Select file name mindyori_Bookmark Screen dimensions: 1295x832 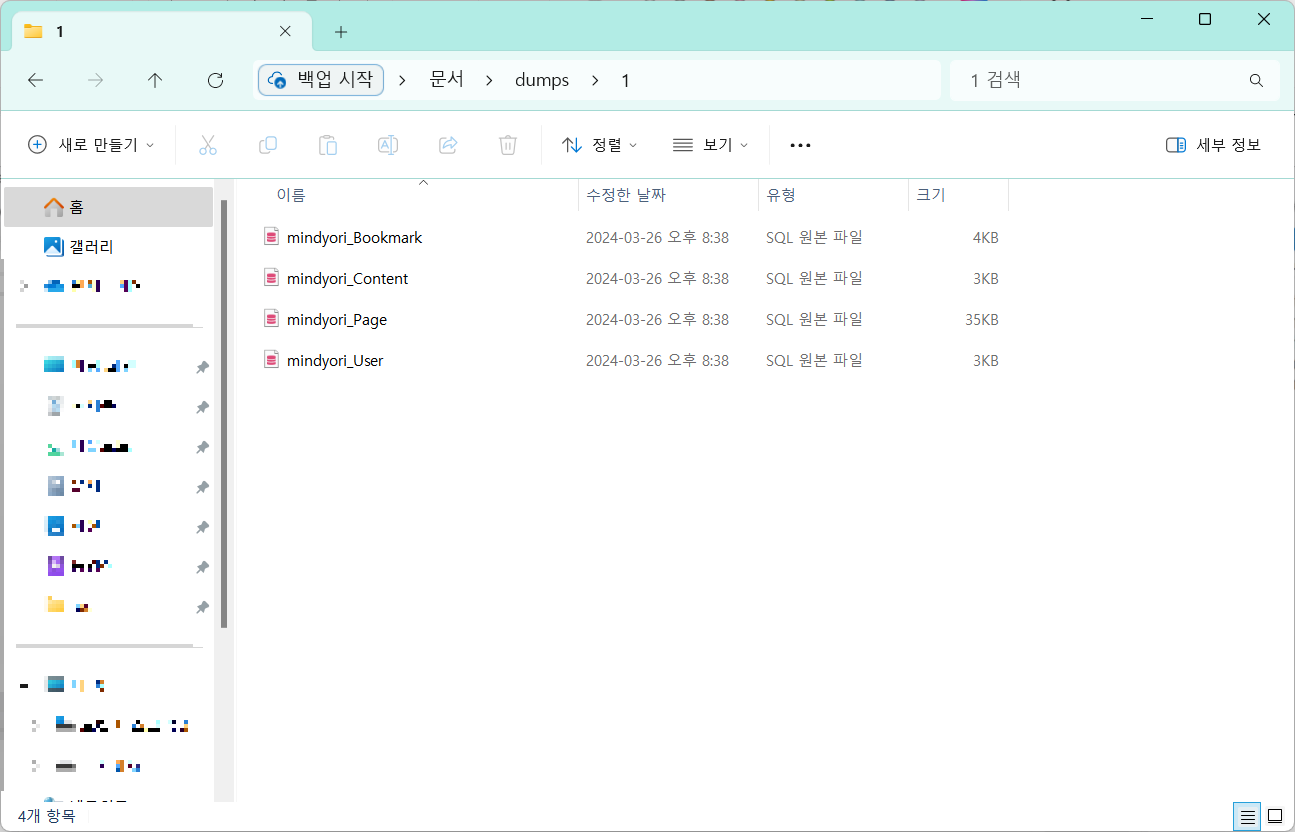354,238
